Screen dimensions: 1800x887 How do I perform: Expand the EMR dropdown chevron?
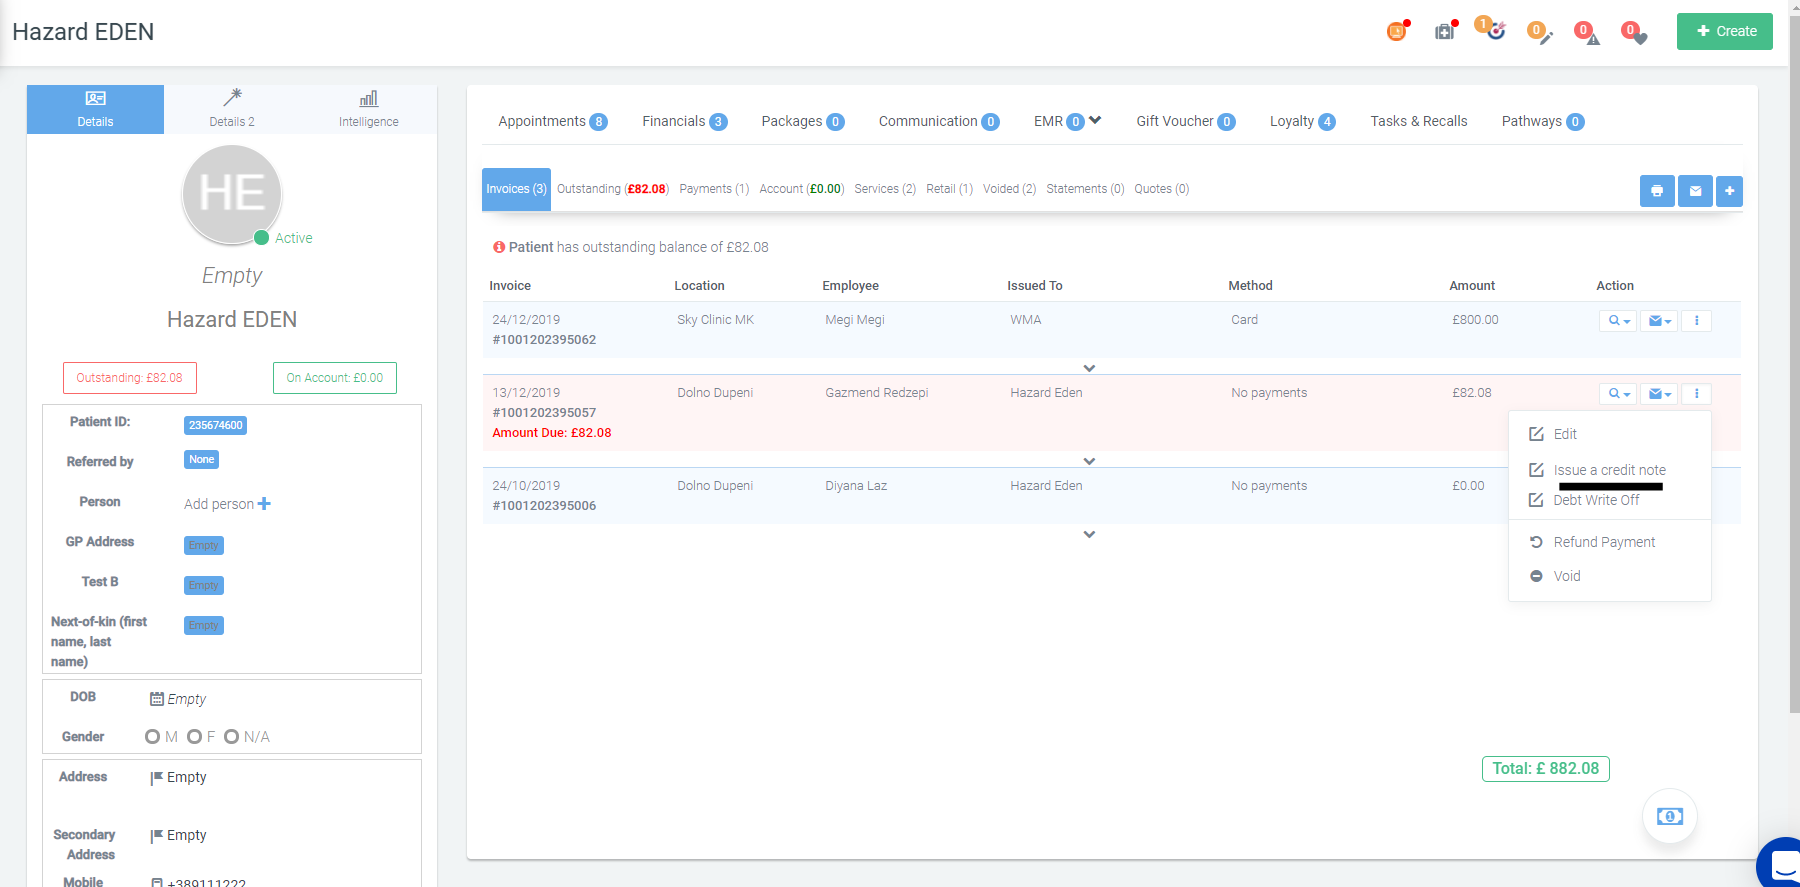(x=1095, y=120)
